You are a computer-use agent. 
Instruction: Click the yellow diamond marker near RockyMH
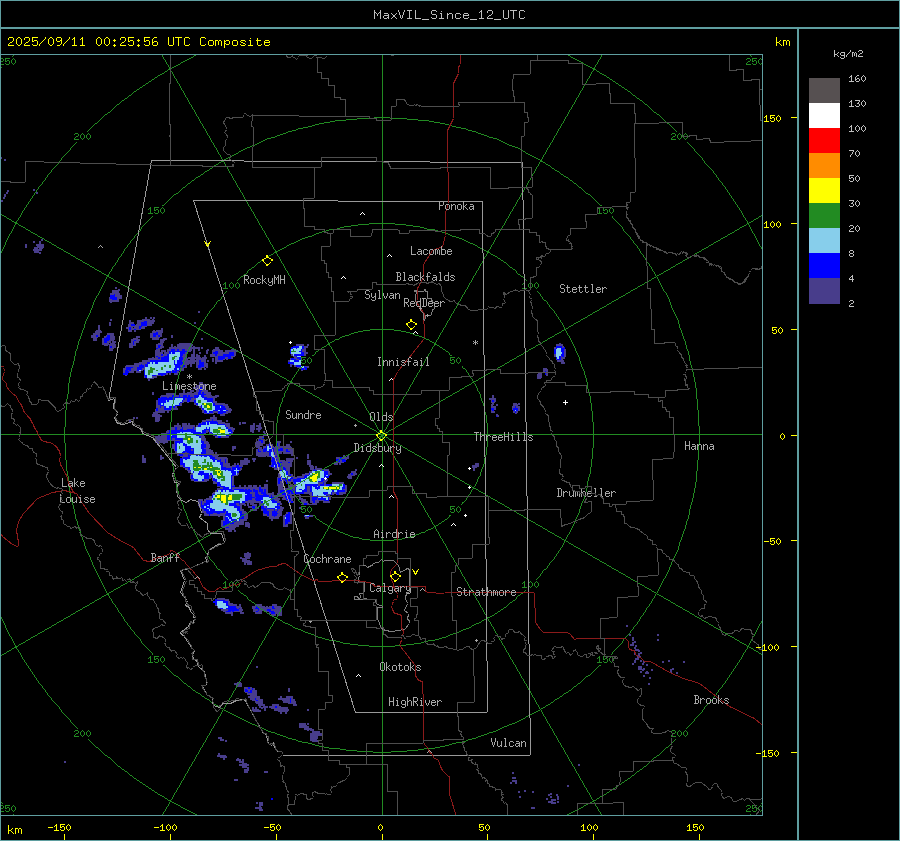pos(267,261)
